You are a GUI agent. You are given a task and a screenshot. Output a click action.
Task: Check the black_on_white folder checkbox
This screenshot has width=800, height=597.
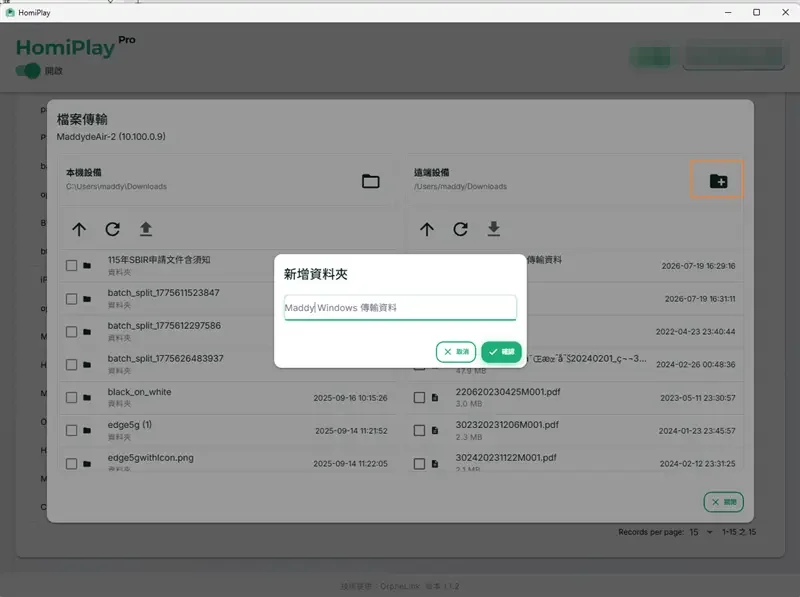(71, 397)
